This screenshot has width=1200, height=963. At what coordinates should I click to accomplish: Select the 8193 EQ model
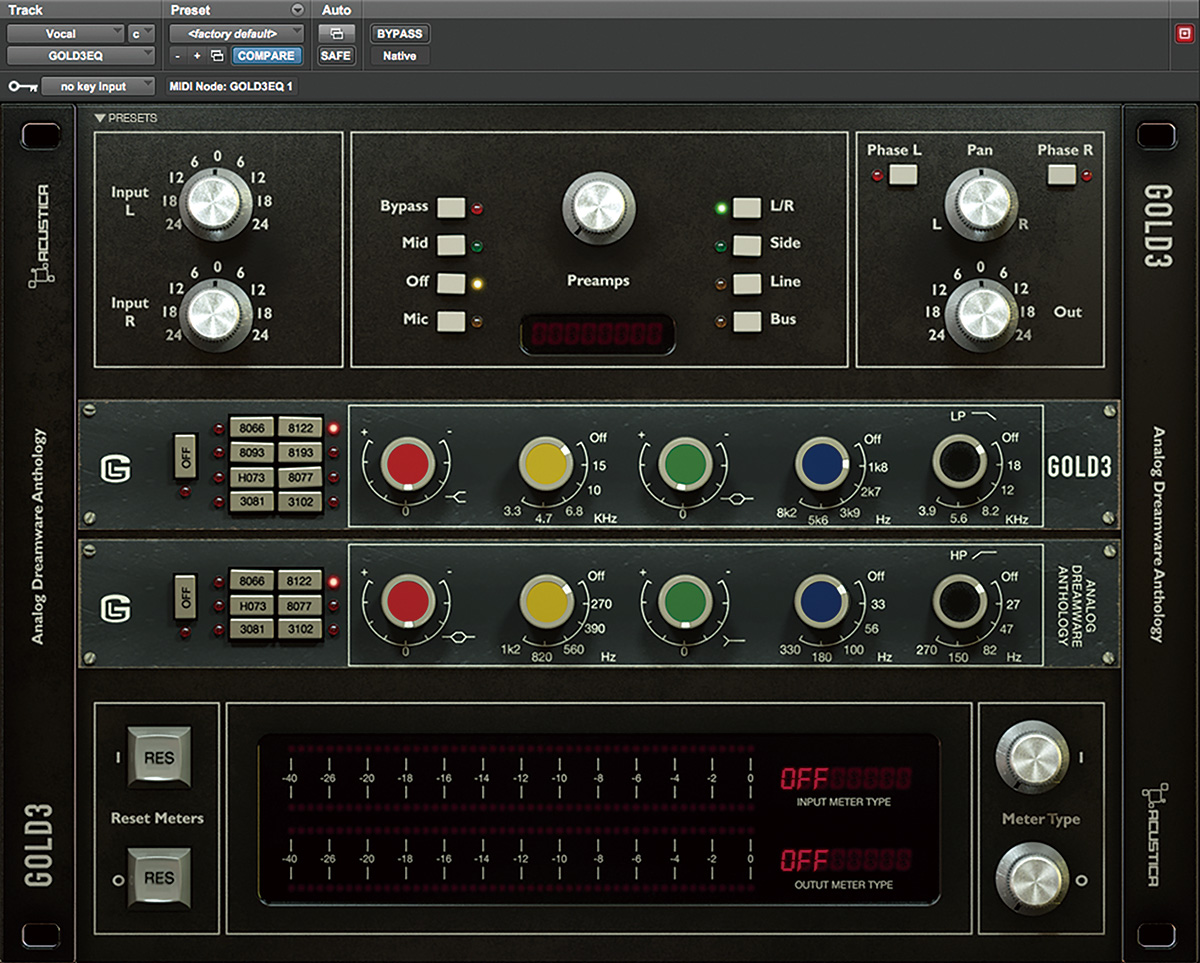pyautogui.click(x=299, y=453)
